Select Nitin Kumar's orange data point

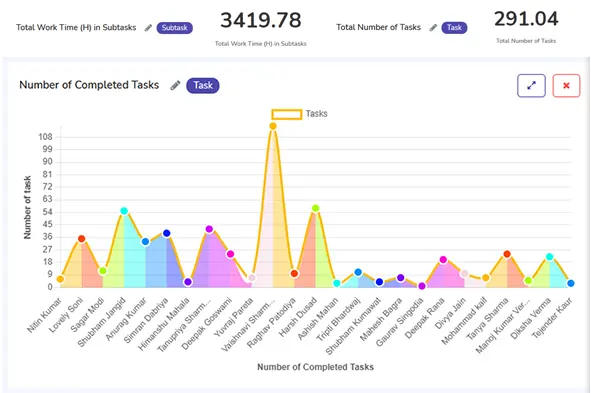click(60, 279)
